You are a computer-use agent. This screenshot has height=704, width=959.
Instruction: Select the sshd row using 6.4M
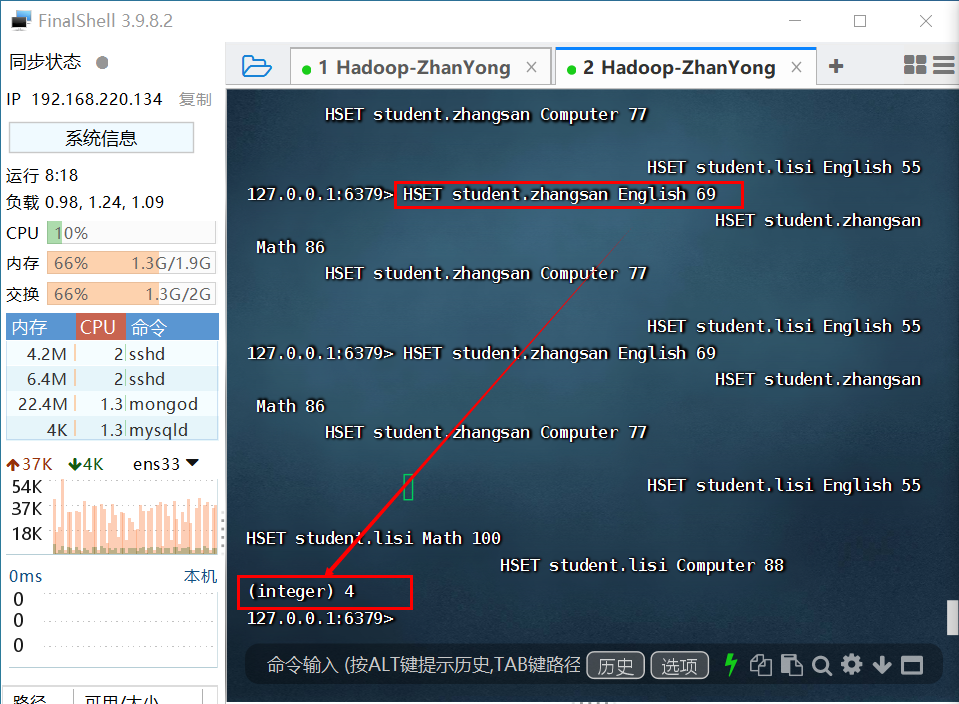[113, 379]
